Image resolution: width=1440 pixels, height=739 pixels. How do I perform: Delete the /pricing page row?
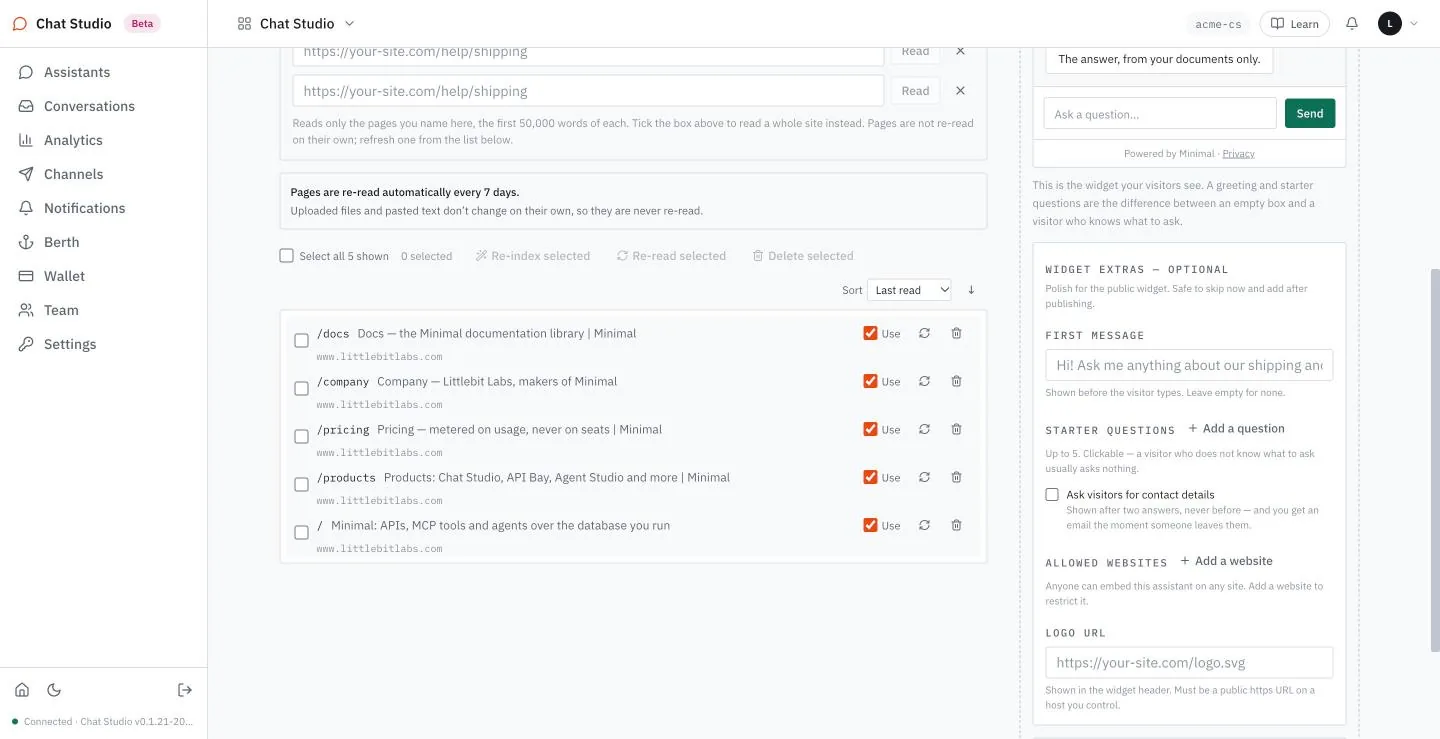[x=956, y=429]
